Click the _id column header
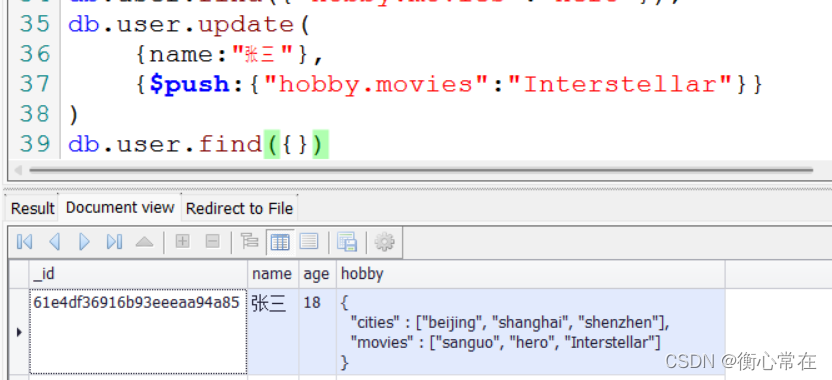 [138, 274]
